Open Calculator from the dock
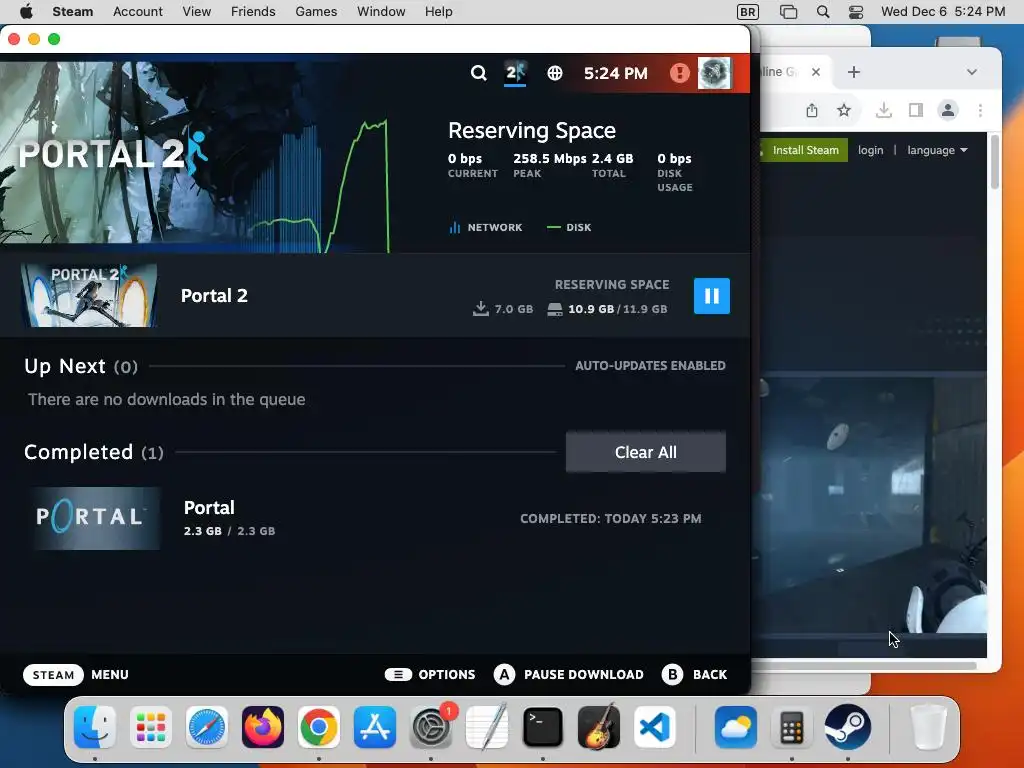The width and height of the screenshot is (1024, 768). (792, 727)
